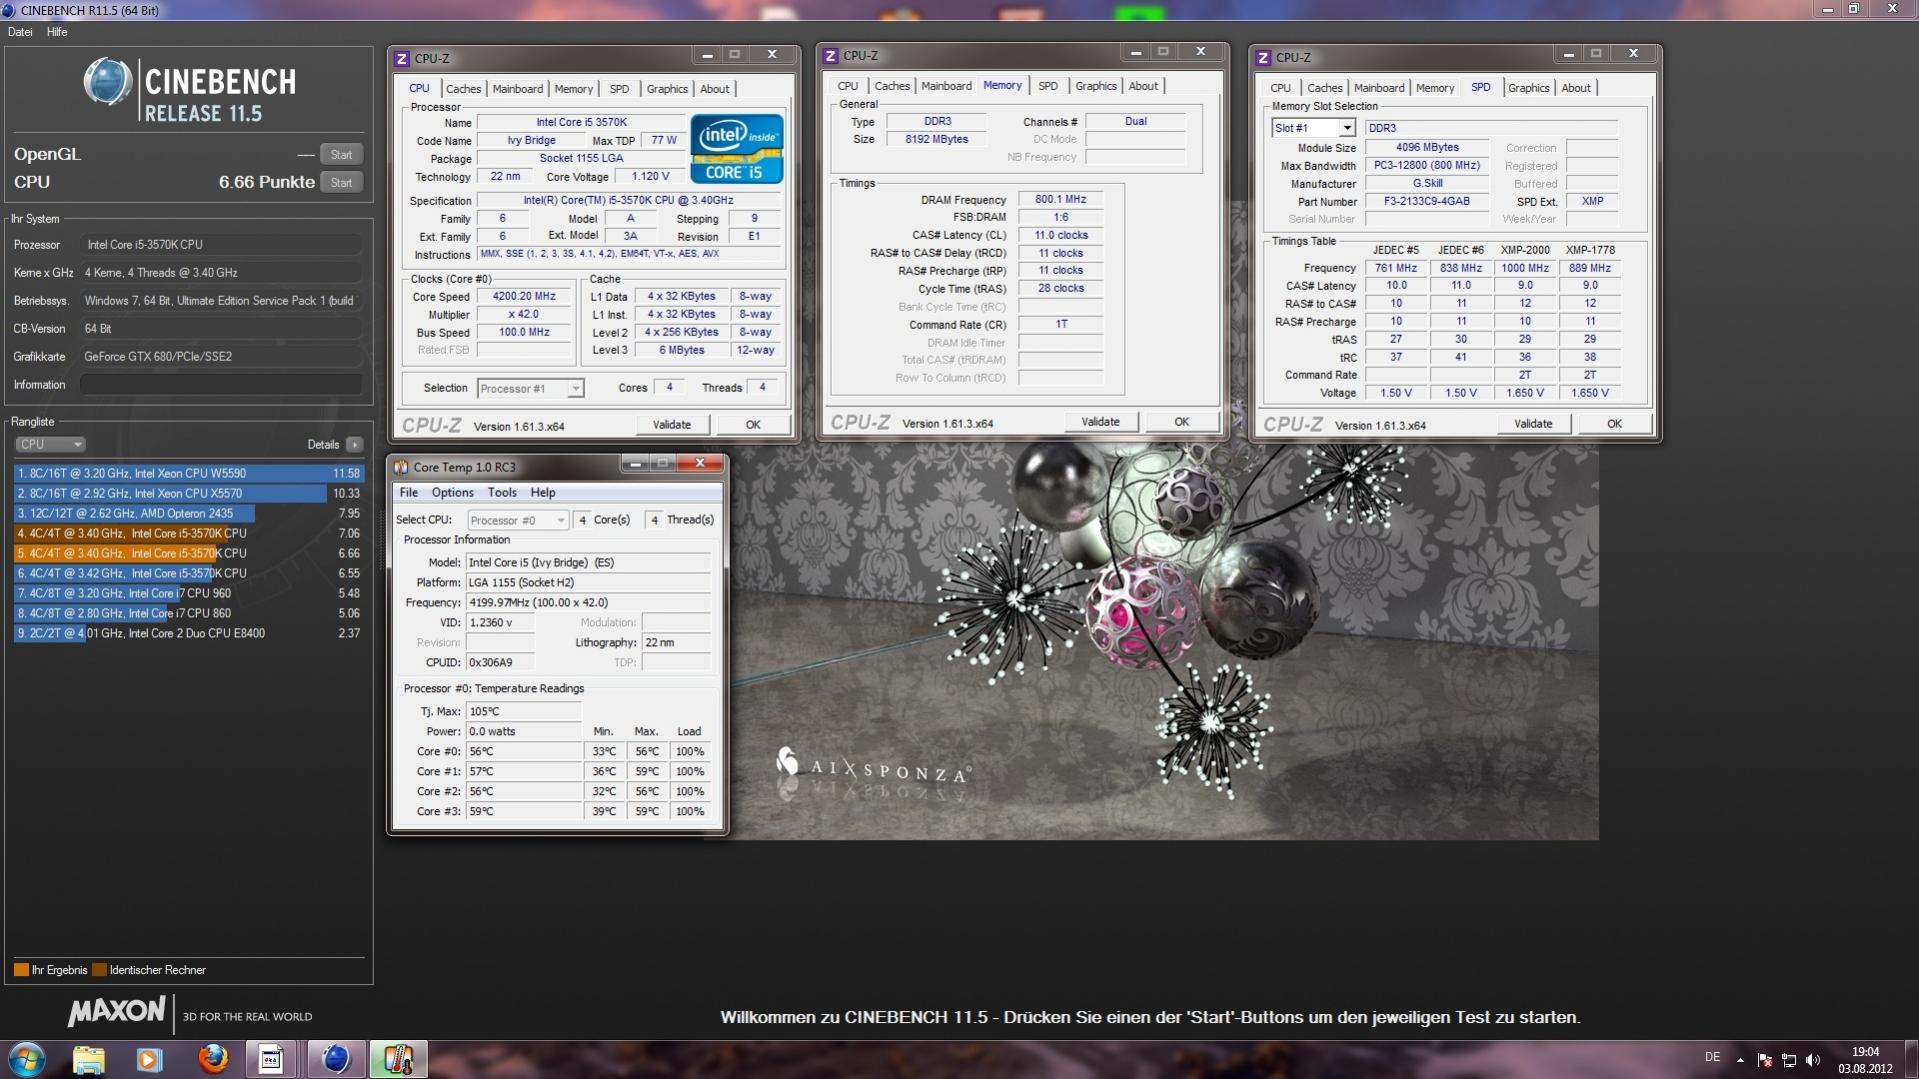Open the Help menu in Core Temp

[x=543, y=492]
